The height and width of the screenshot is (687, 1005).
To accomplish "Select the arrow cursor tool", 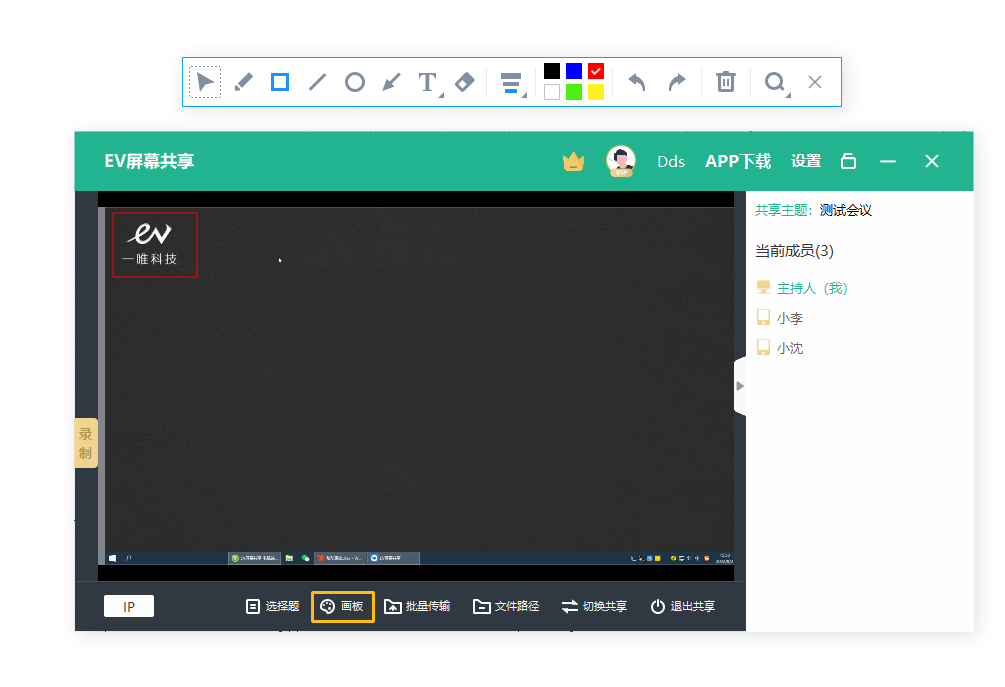I will (x=205, y=81).
